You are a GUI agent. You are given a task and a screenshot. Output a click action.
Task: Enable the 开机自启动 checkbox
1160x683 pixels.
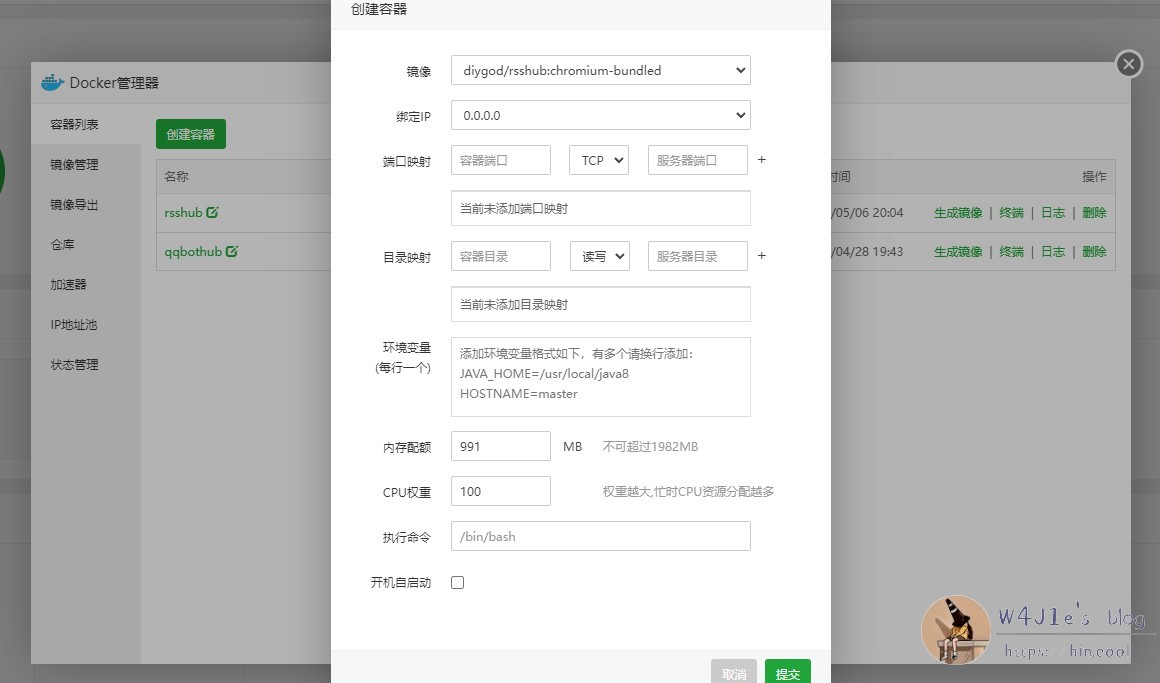click(x=458, y=582)
